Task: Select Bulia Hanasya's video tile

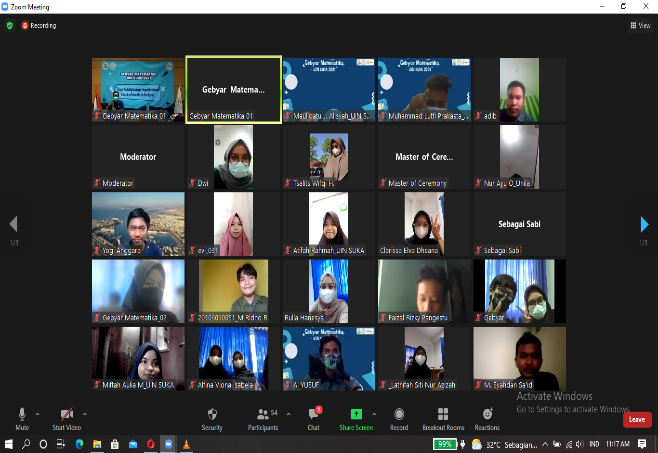Action: click(x=329, y=291)
